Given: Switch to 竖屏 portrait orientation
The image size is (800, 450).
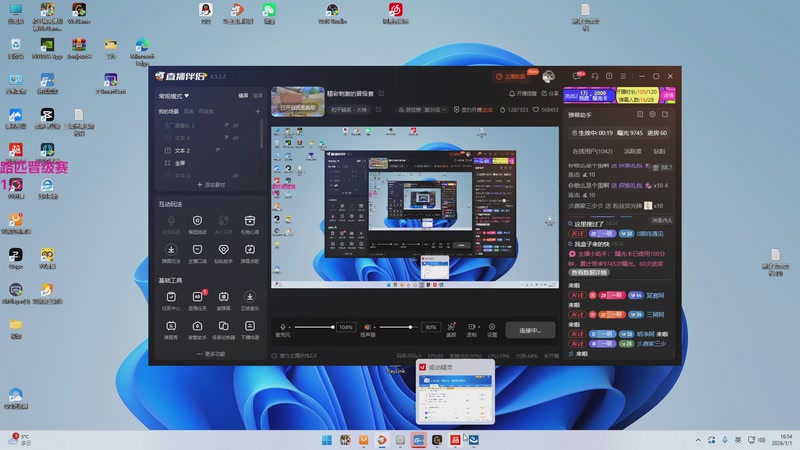Looking at the screenshot, I should 258,96.
